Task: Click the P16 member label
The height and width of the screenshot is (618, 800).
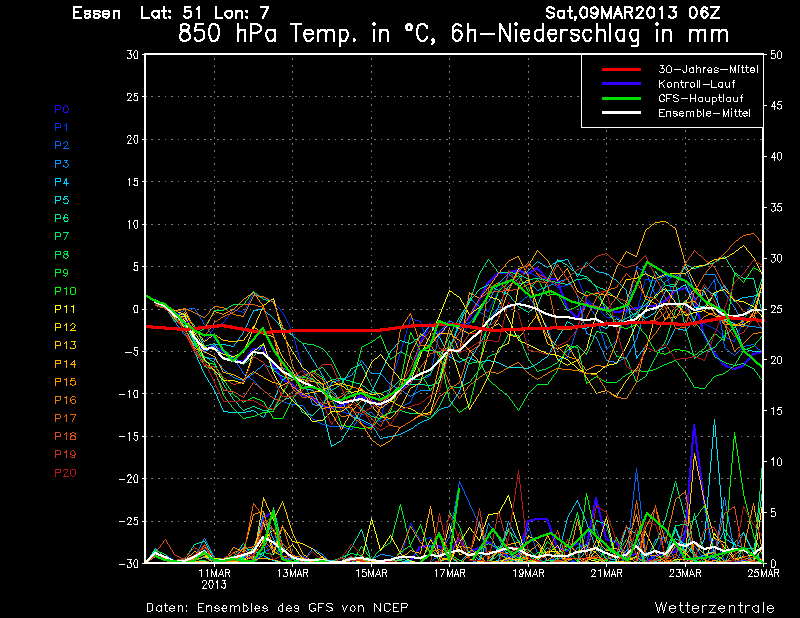Action: (65, 400)
